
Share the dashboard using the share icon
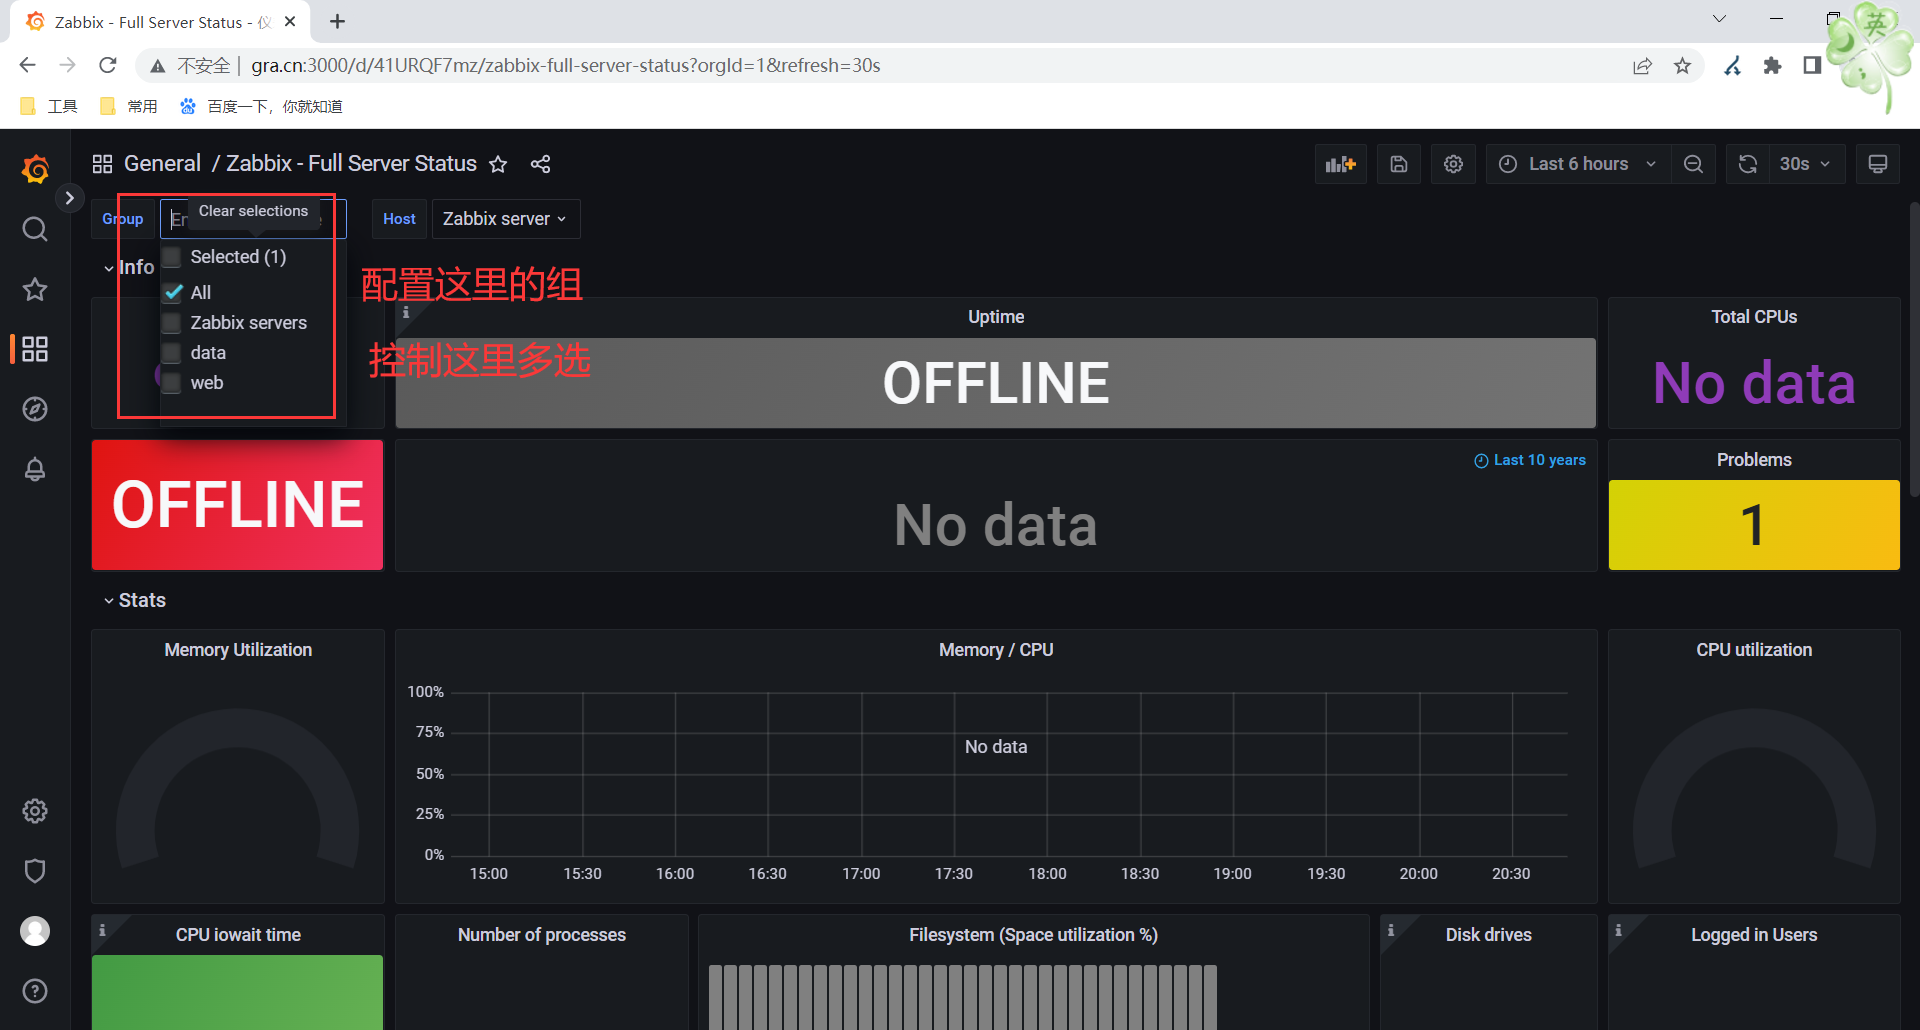(x=541, y=164)
